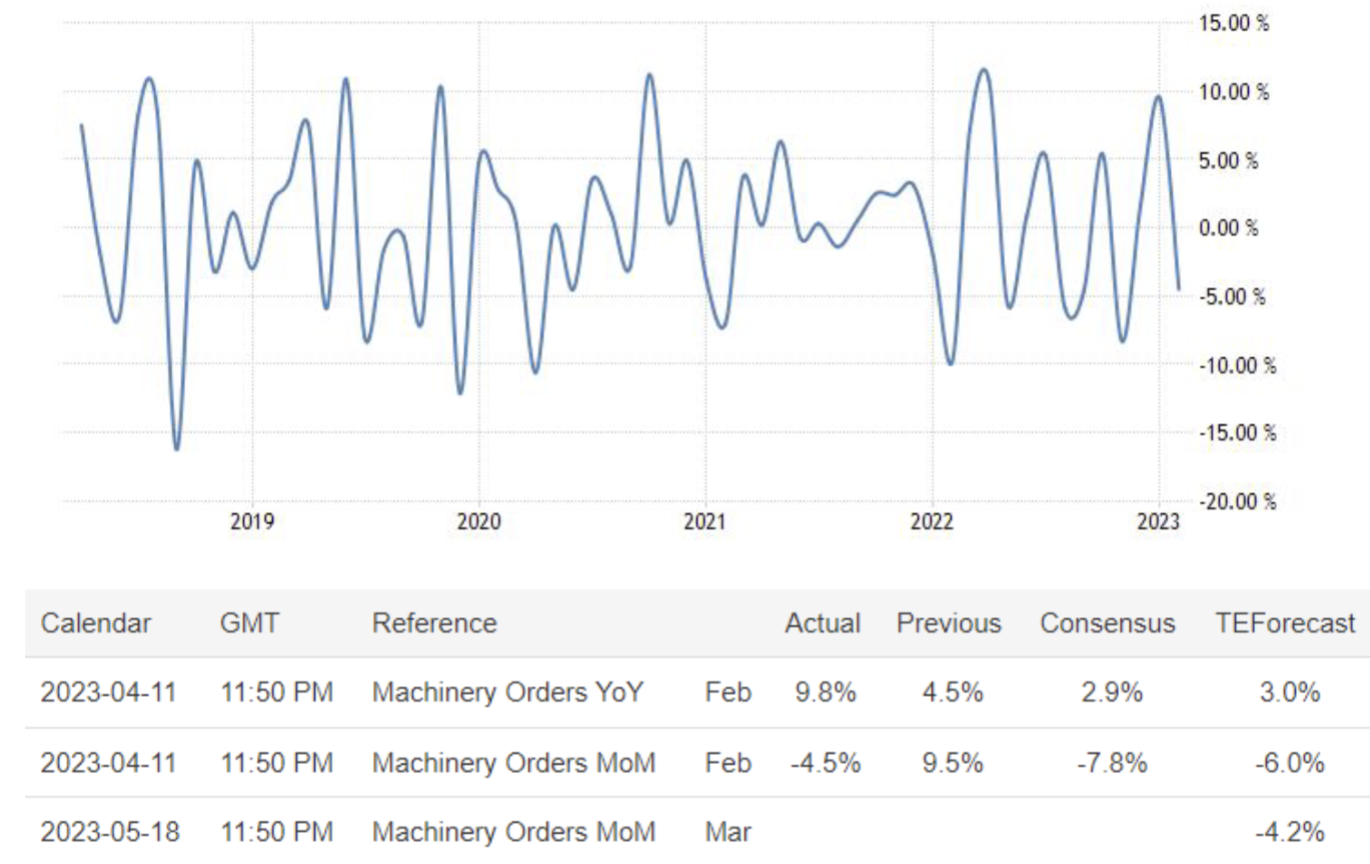
Task: Click the Actual column header
Action: [822, 623]
